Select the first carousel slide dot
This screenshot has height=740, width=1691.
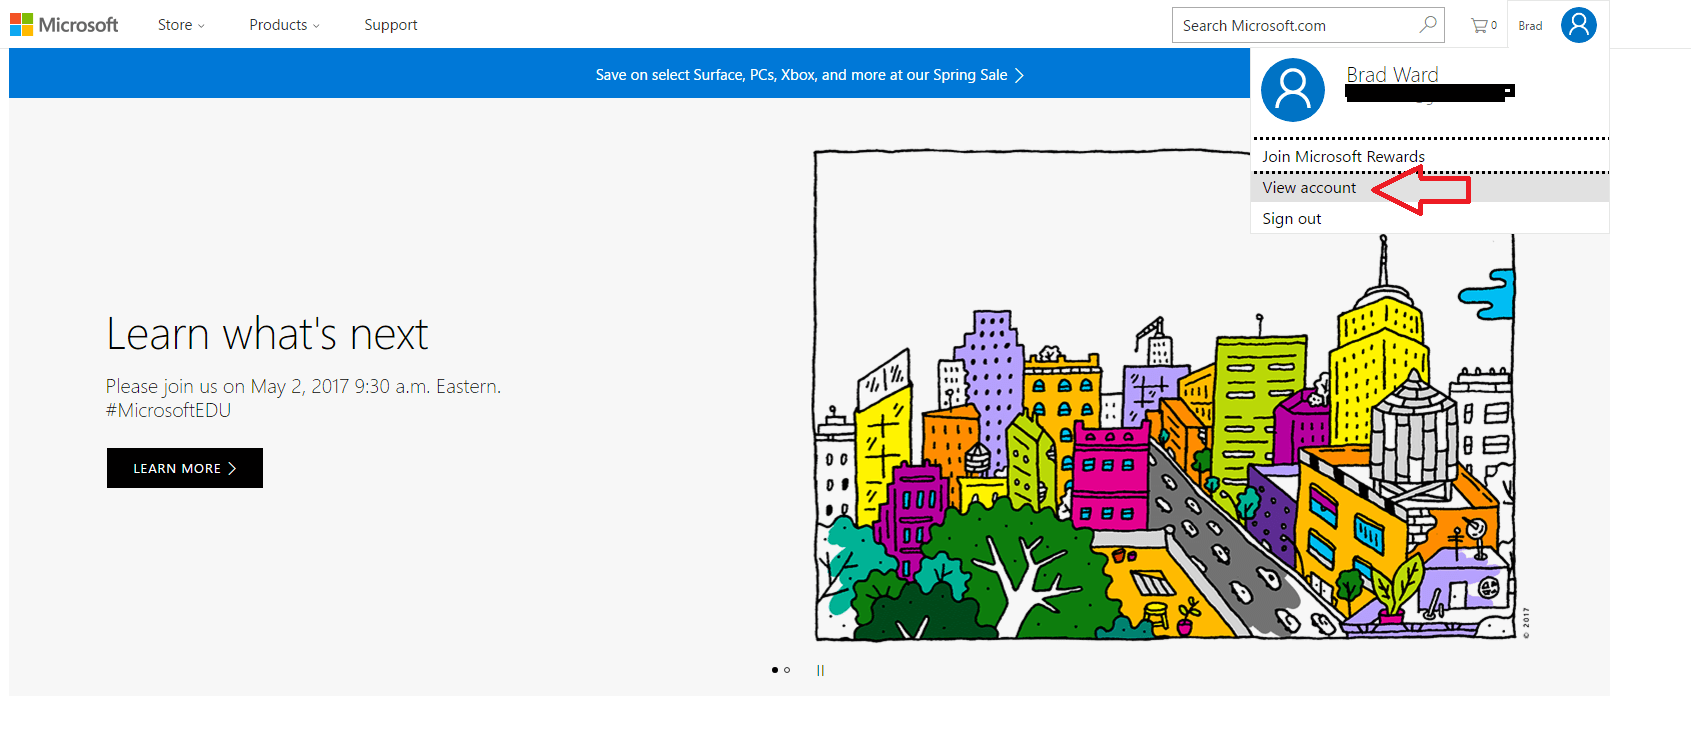pos(774,670)
